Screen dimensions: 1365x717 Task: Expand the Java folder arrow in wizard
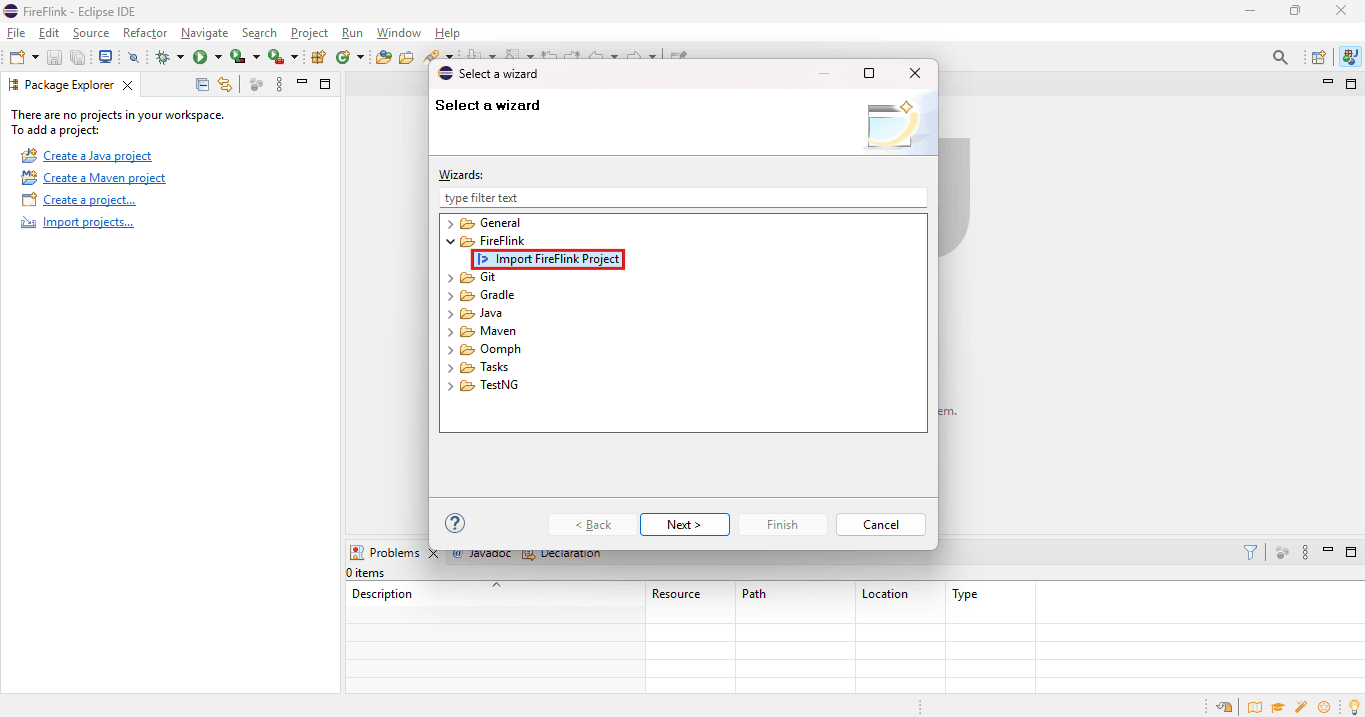pyautogui.click(x=450, y=313)
